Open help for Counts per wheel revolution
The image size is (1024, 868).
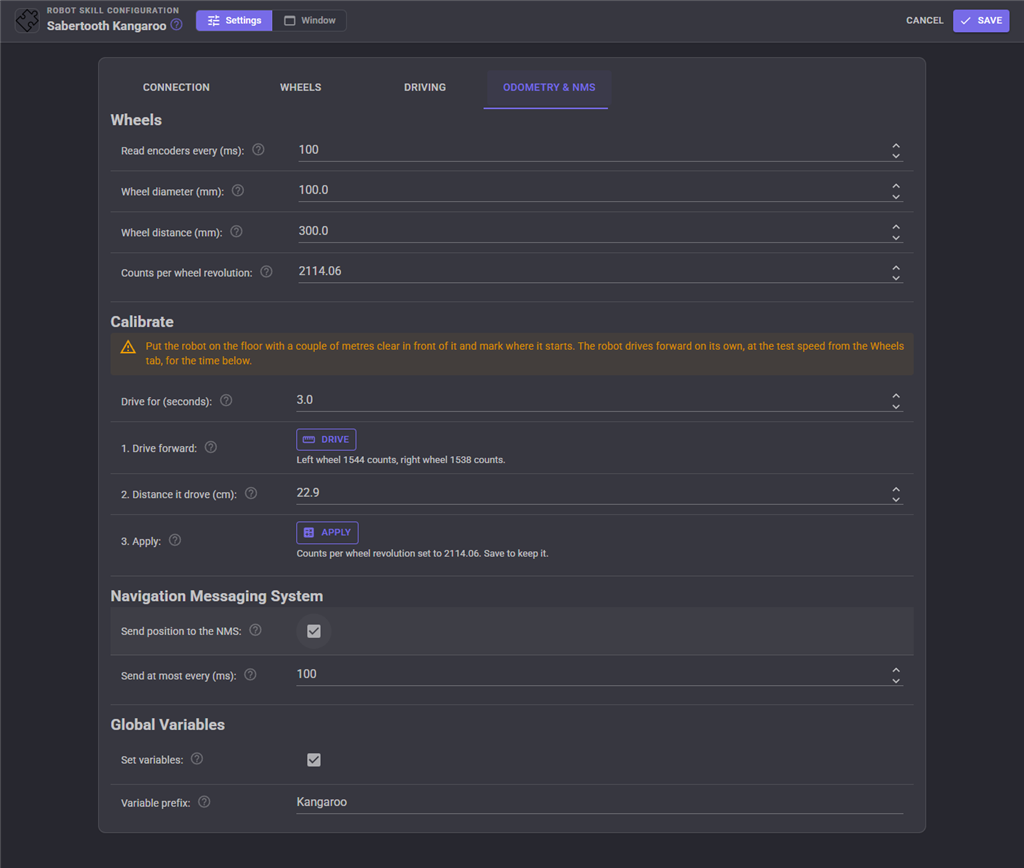coord(266,272)
